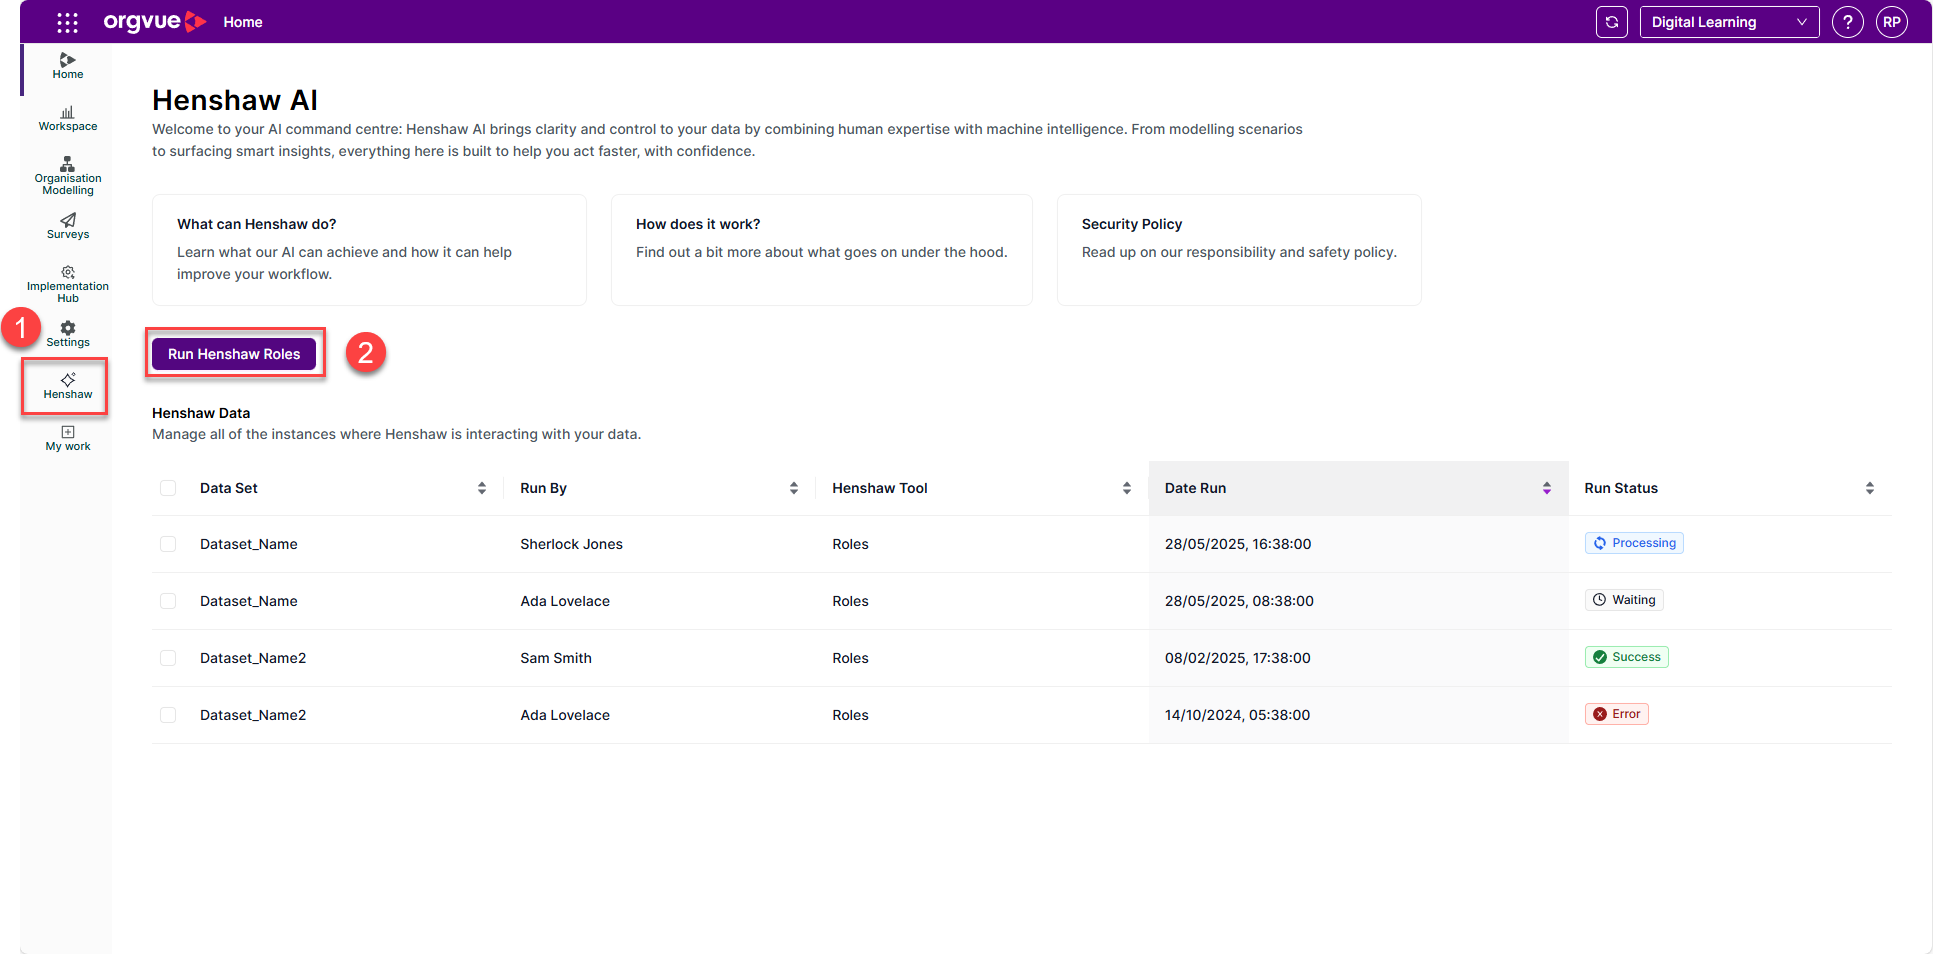The image size is (1933, 954).
Task: Open the 'How does it work?' card
Action: [x=822, y=250]
